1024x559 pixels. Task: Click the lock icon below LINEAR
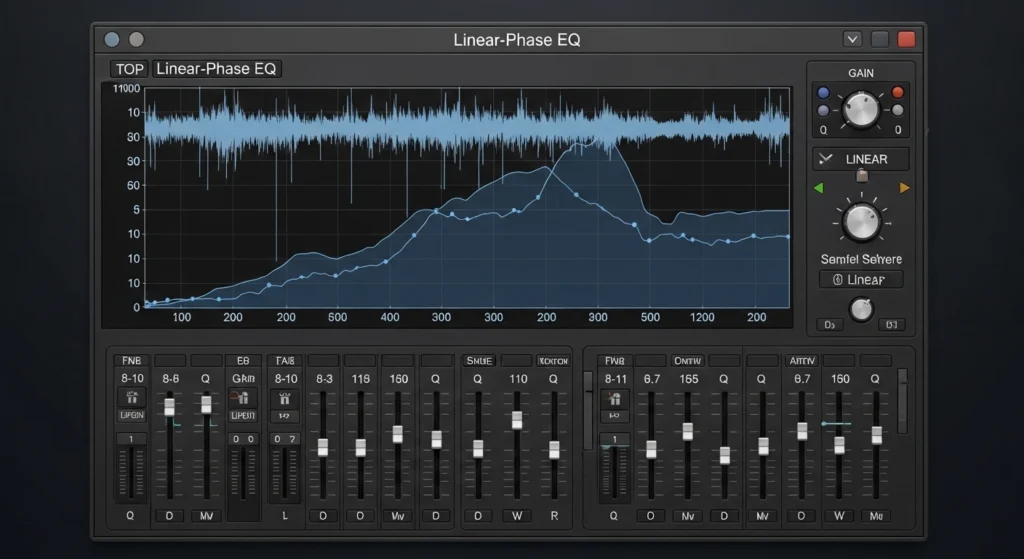[x=862, y=175]
